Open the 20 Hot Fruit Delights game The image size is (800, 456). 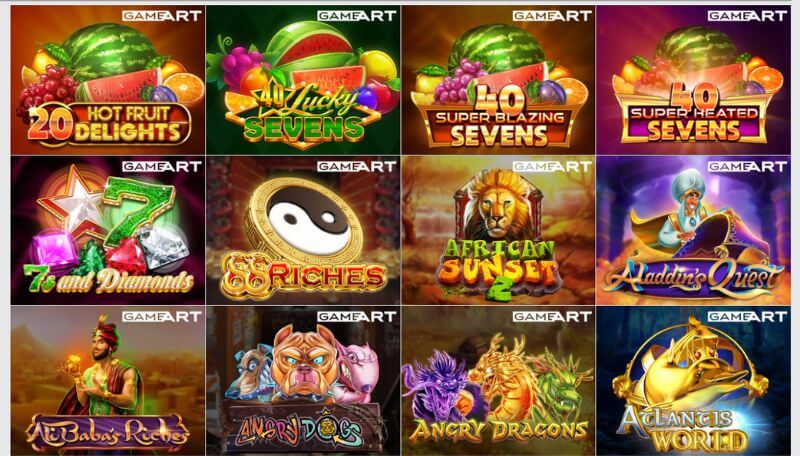[108, 80]
